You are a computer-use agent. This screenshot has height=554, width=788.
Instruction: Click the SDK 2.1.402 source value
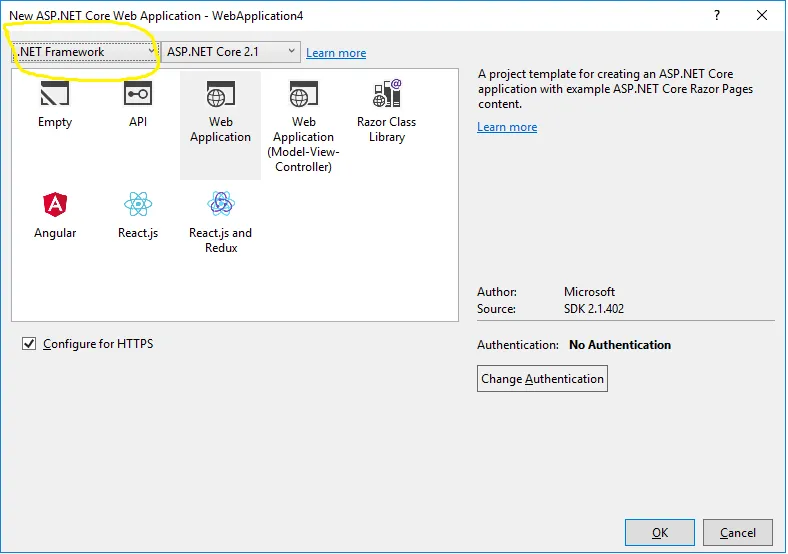coord(594,309)
